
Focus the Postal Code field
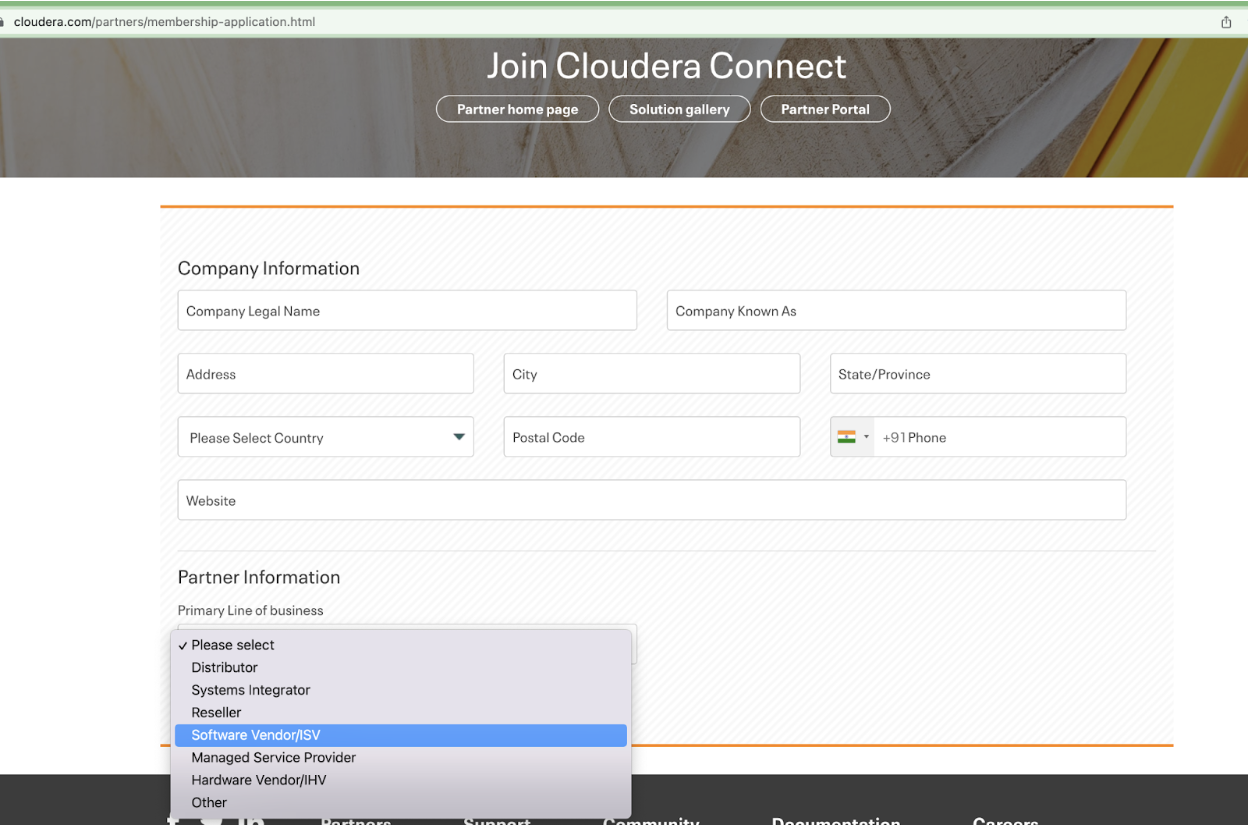(652, 437)
